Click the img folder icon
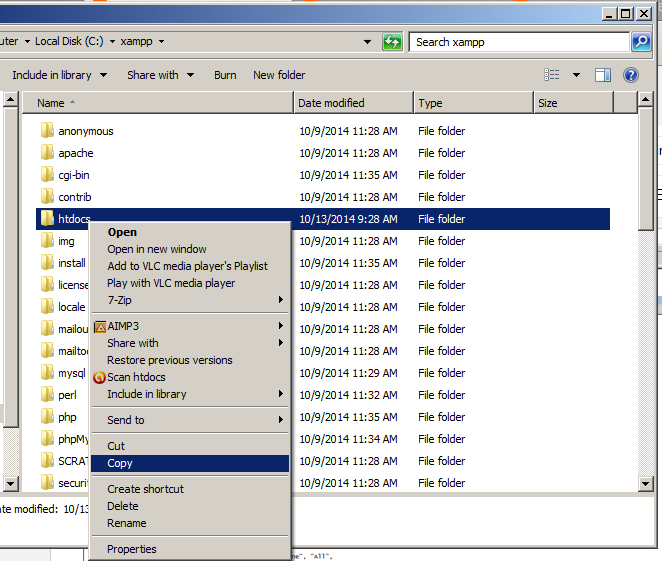The image size is (662, 561). (x=47, y=241)
